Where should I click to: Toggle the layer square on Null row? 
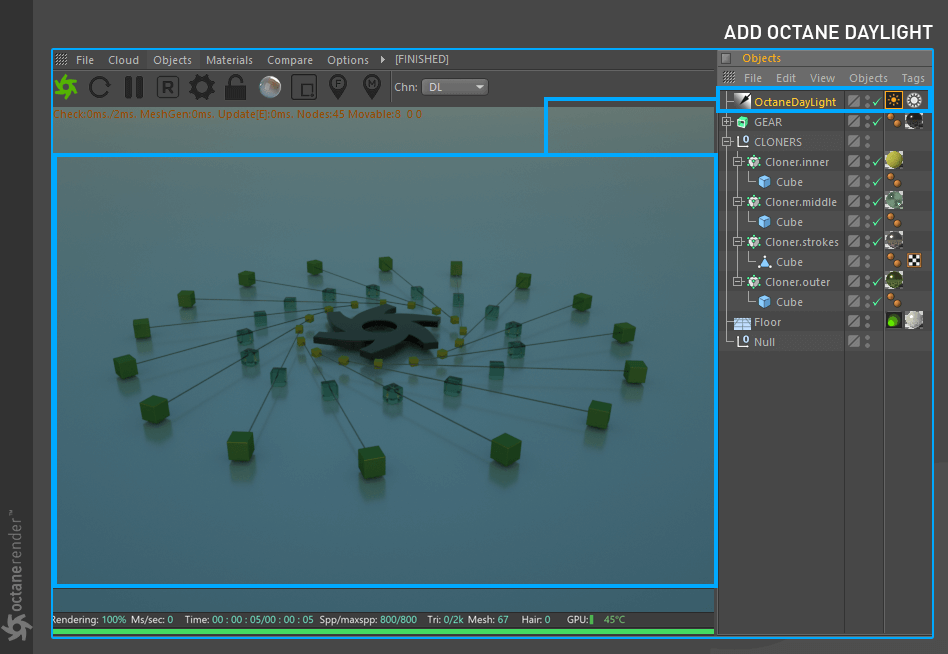[x=854, y=342]
